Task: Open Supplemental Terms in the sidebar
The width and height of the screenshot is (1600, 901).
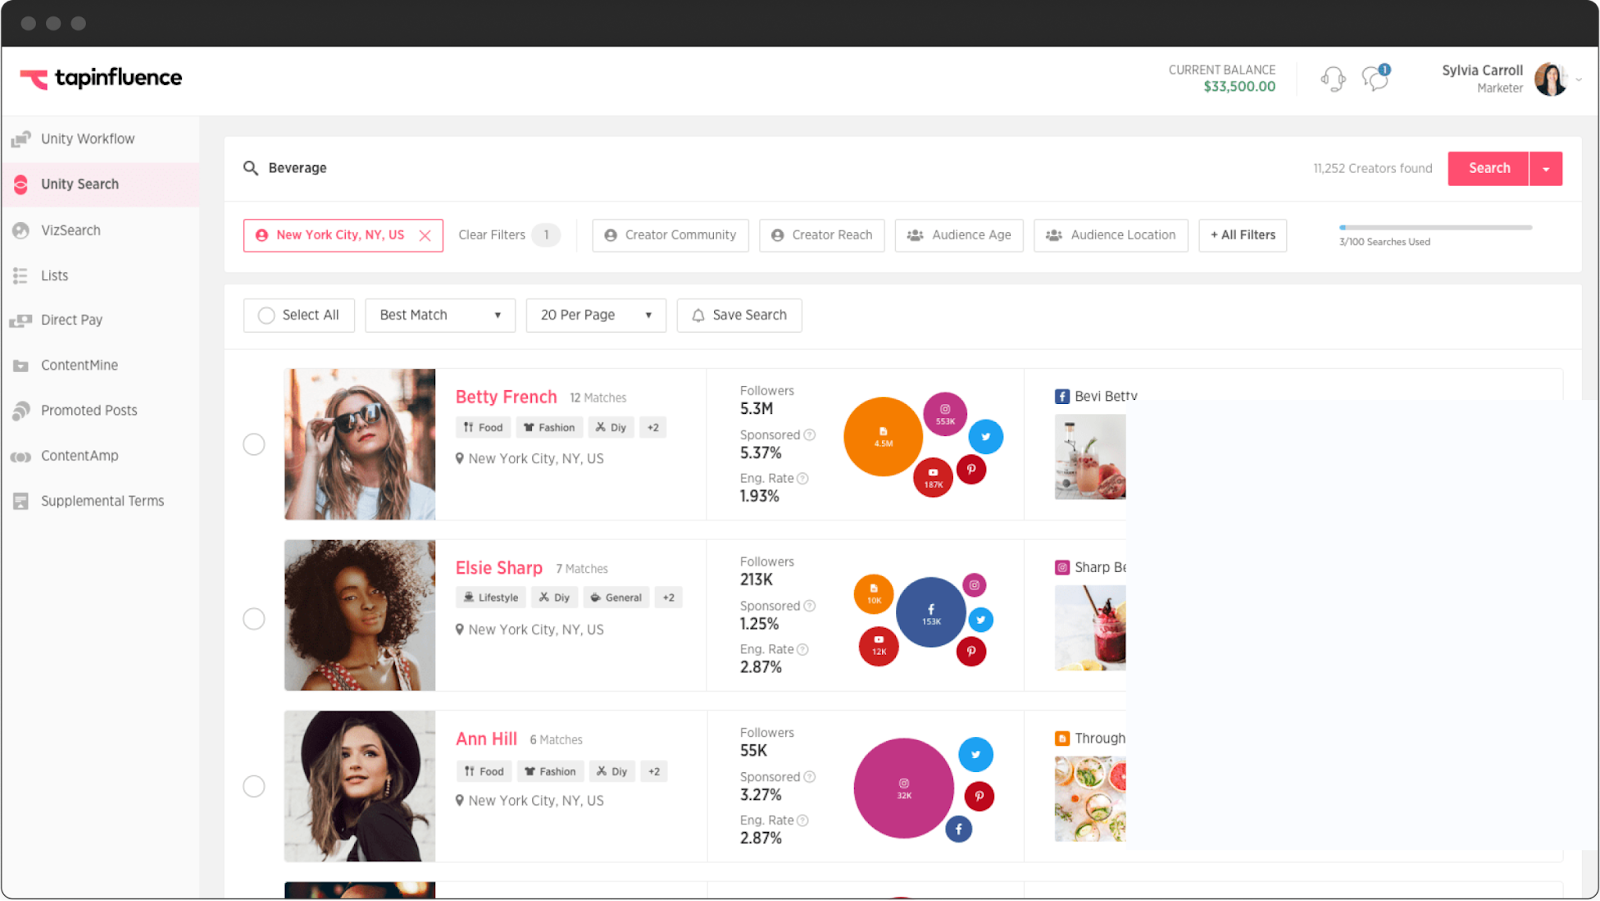Action: (100, 501)
